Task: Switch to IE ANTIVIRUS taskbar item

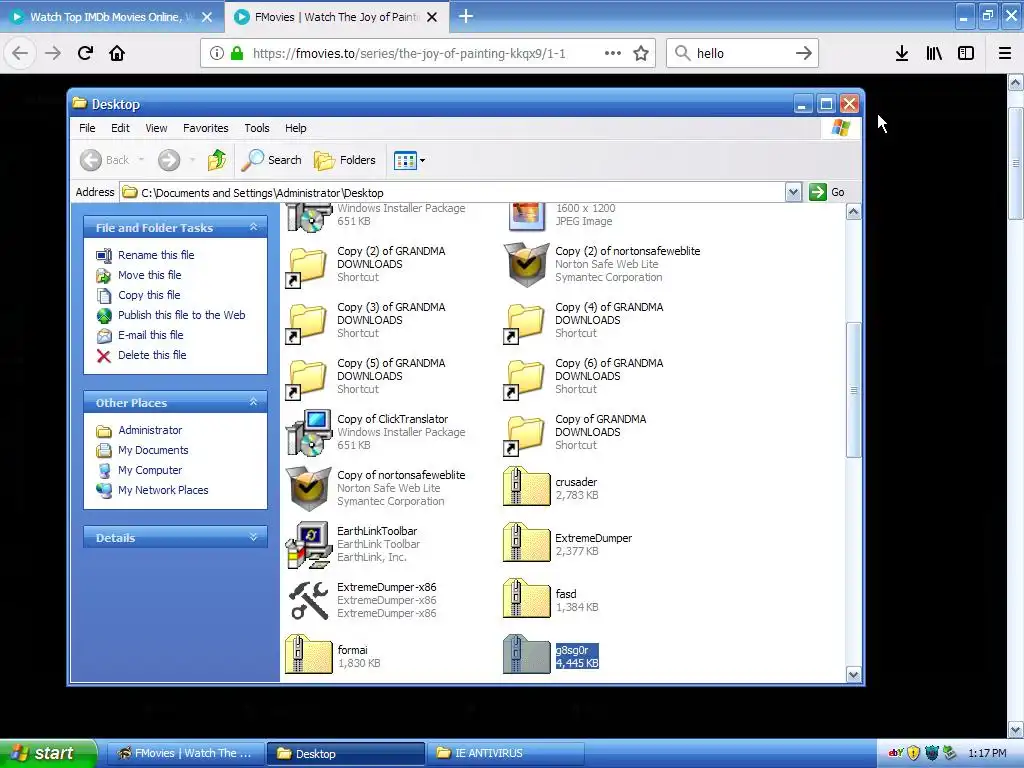Action: coord(505,753)
